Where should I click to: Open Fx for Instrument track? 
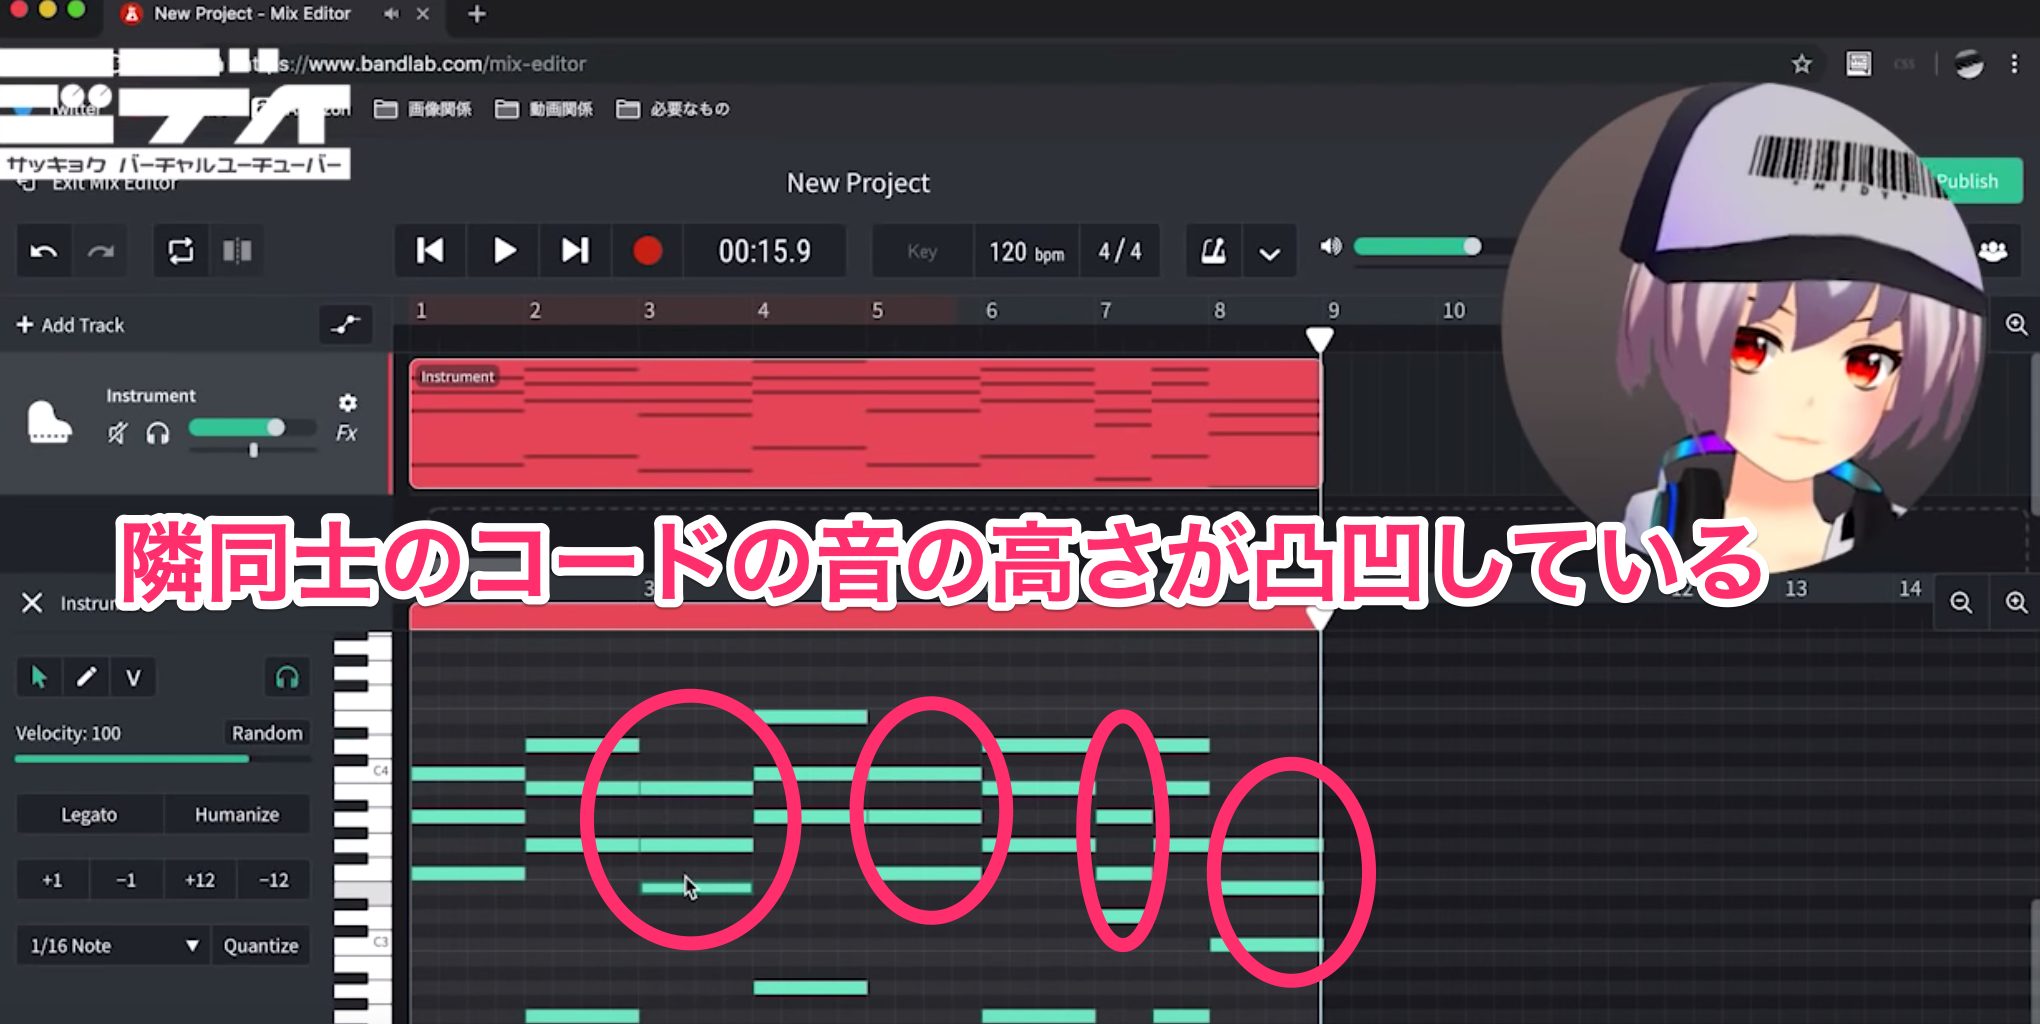pos(346,433)
